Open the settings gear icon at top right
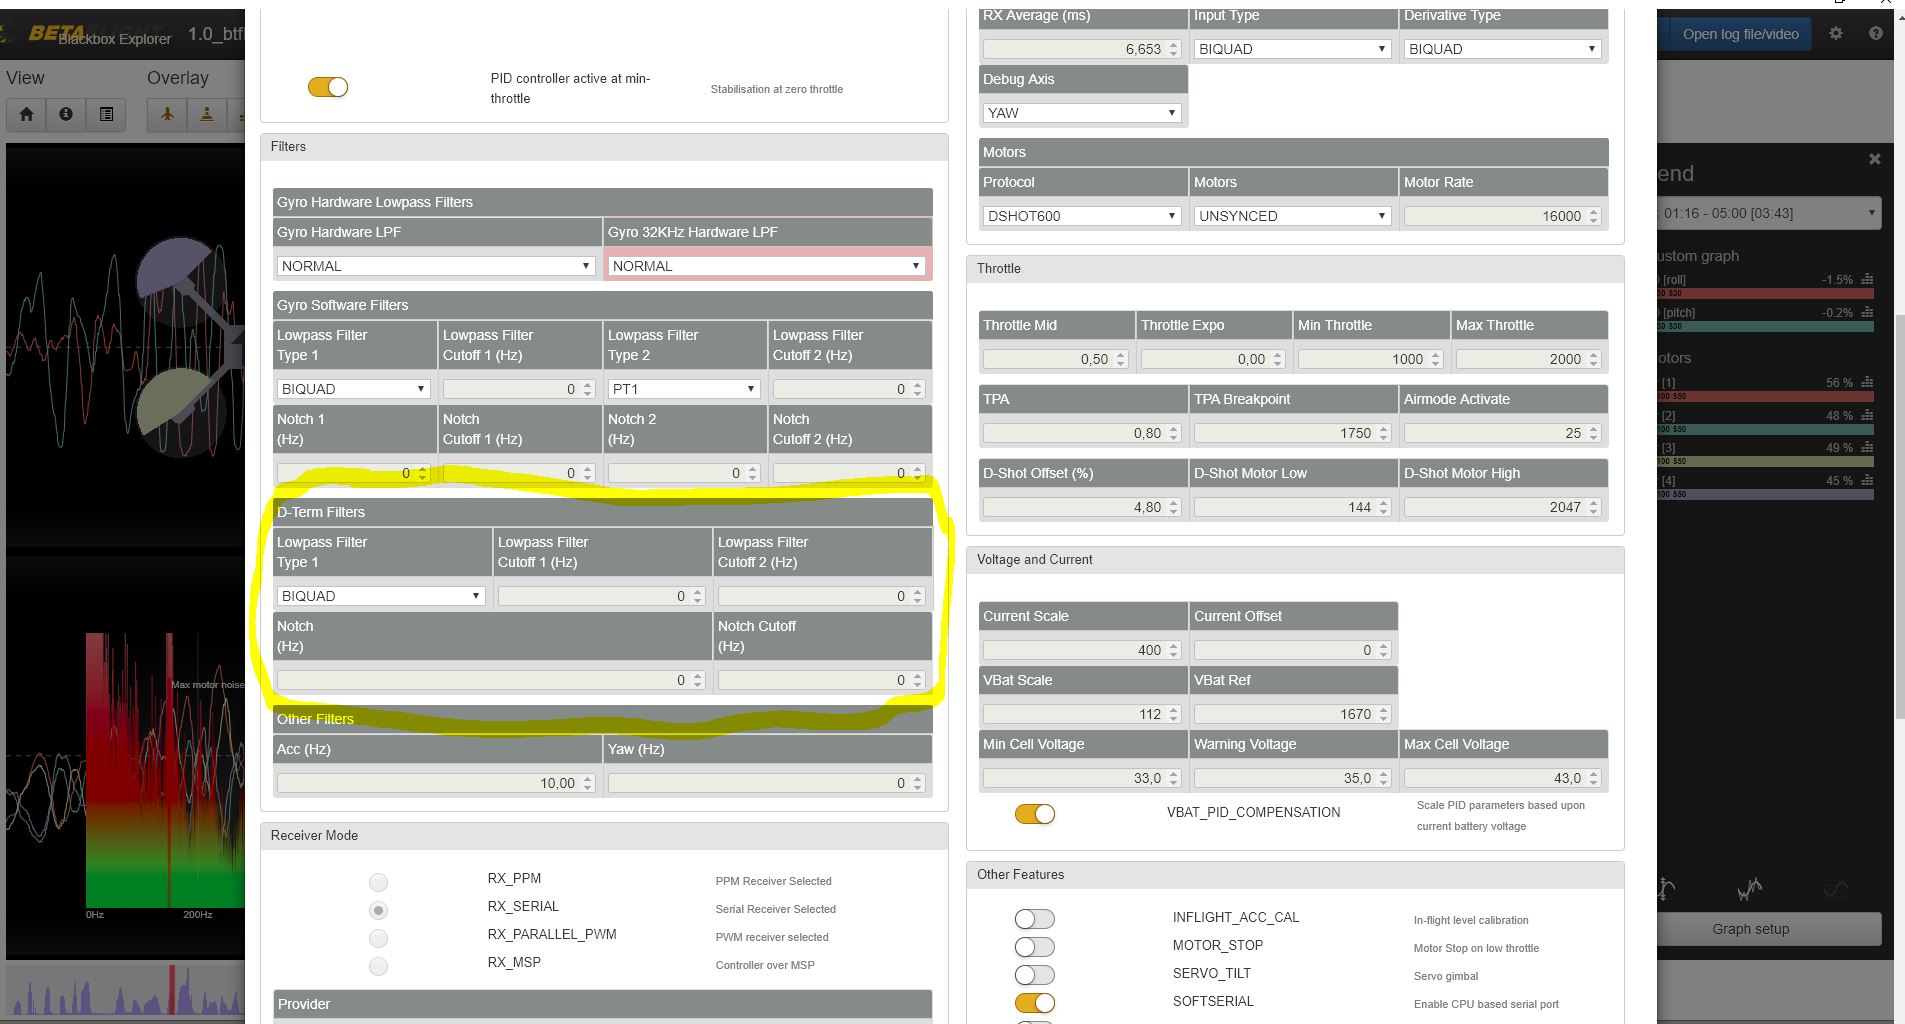 point(1837,33)
